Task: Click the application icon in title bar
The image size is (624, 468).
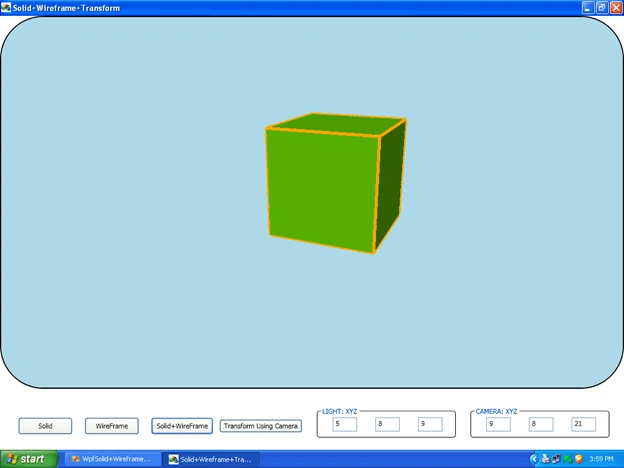Action: pyautogui.click(x=6, y=8)
